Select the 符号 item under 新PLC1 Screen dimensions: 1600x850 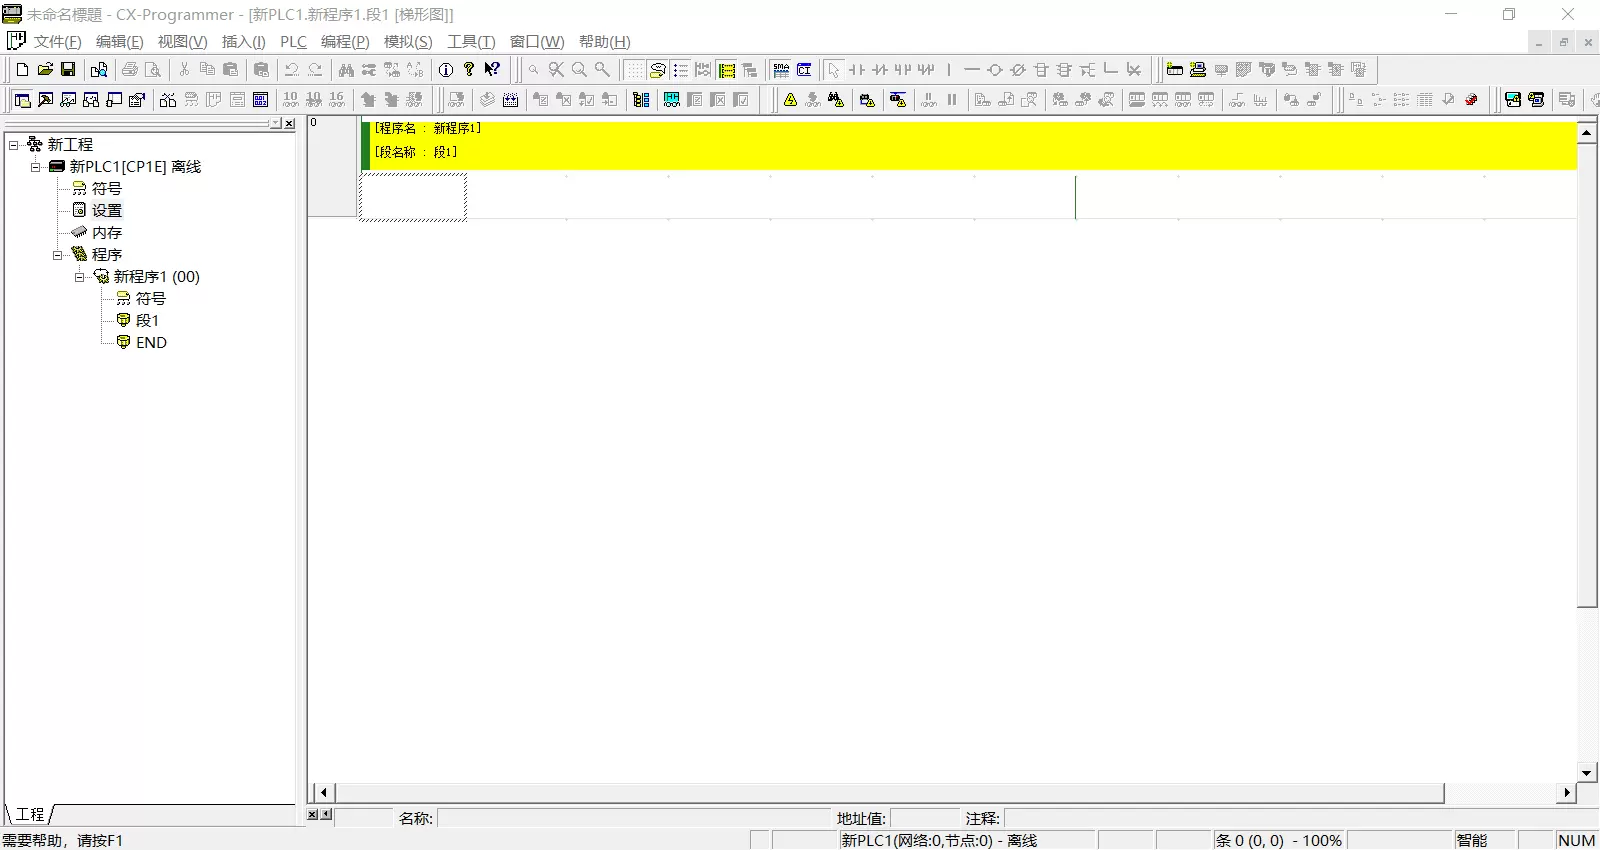[107, 189]
